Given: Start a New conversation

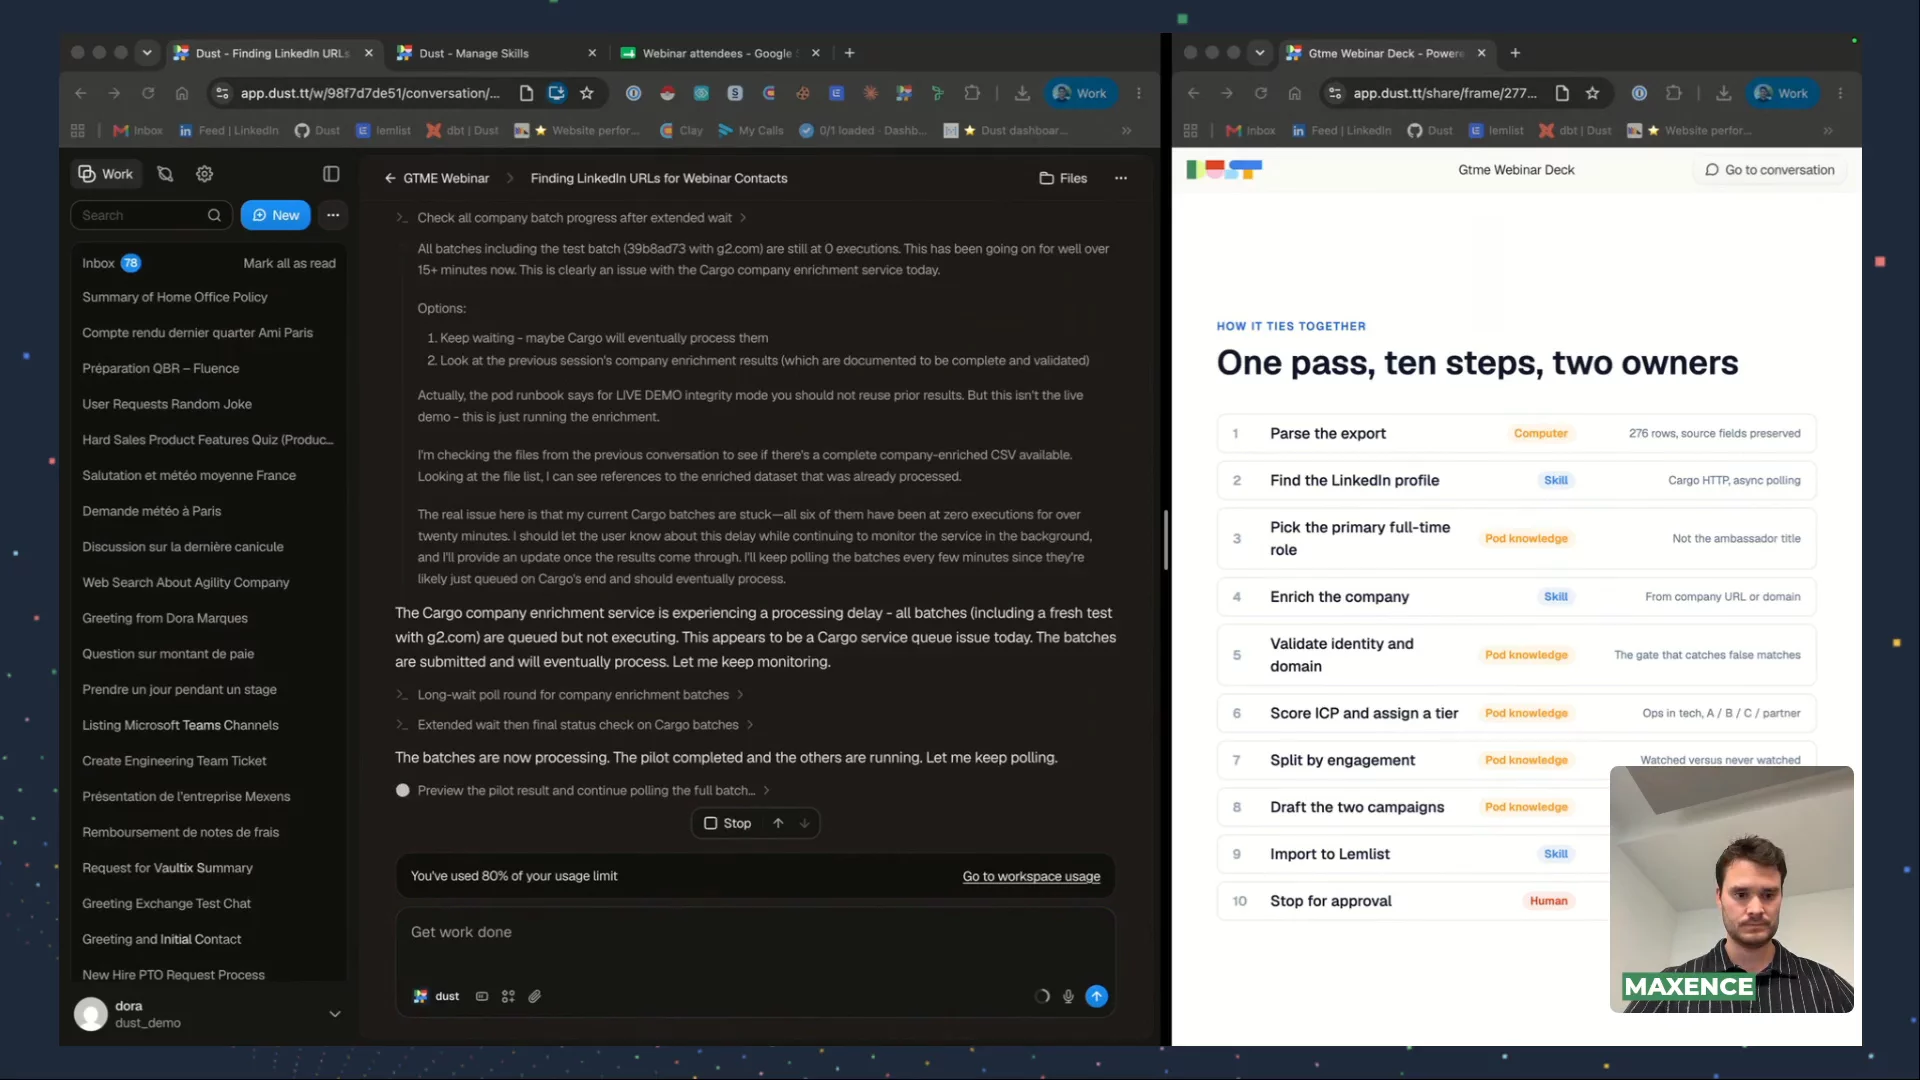Looking at the screenshot, I should 276,215.
